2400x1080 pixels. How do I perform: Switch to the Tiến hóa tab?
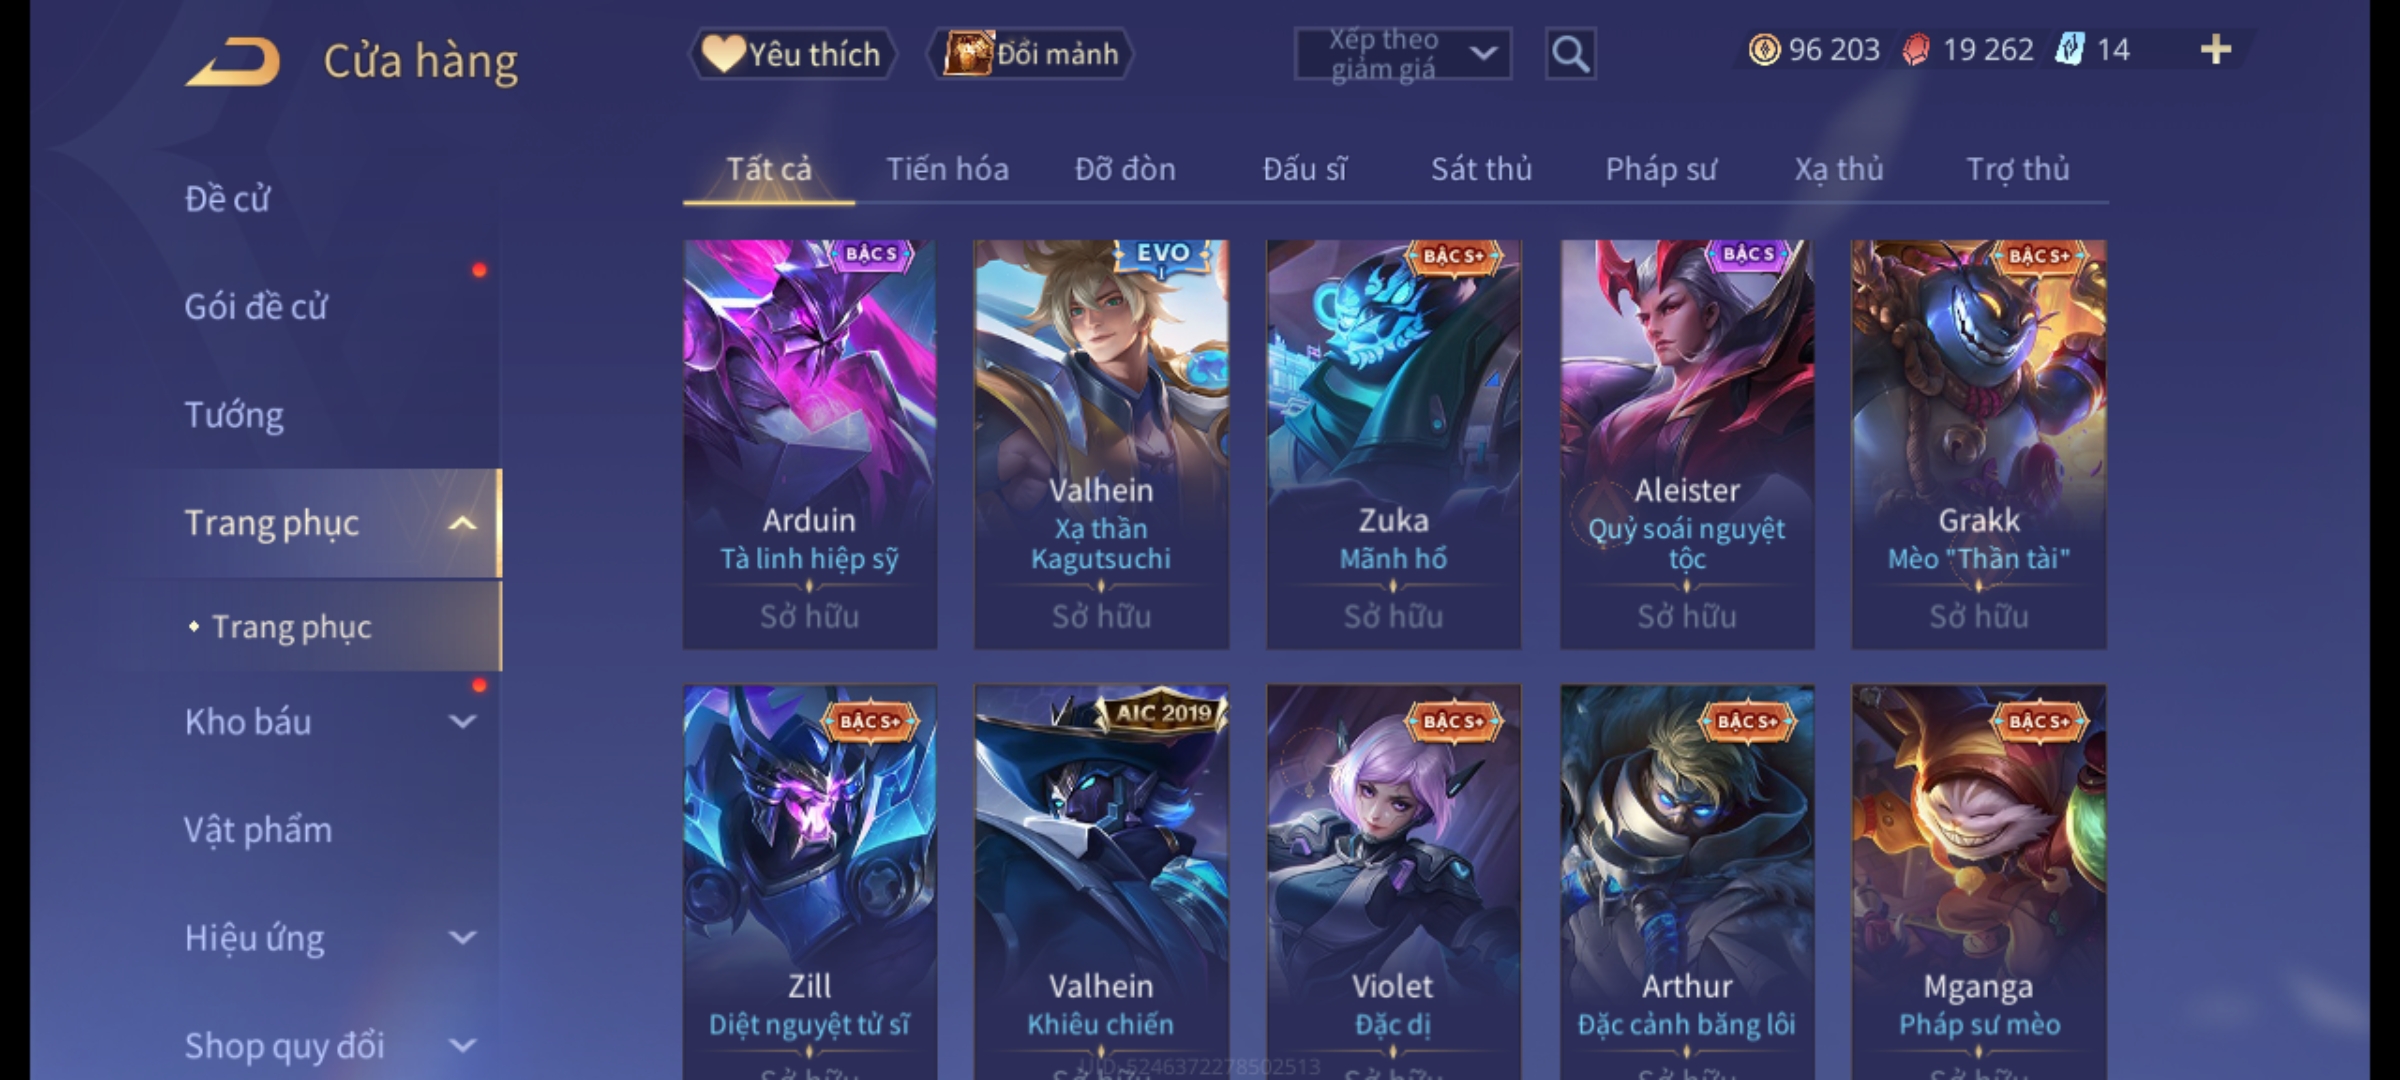pyautogui.click(x=947, y=169)
